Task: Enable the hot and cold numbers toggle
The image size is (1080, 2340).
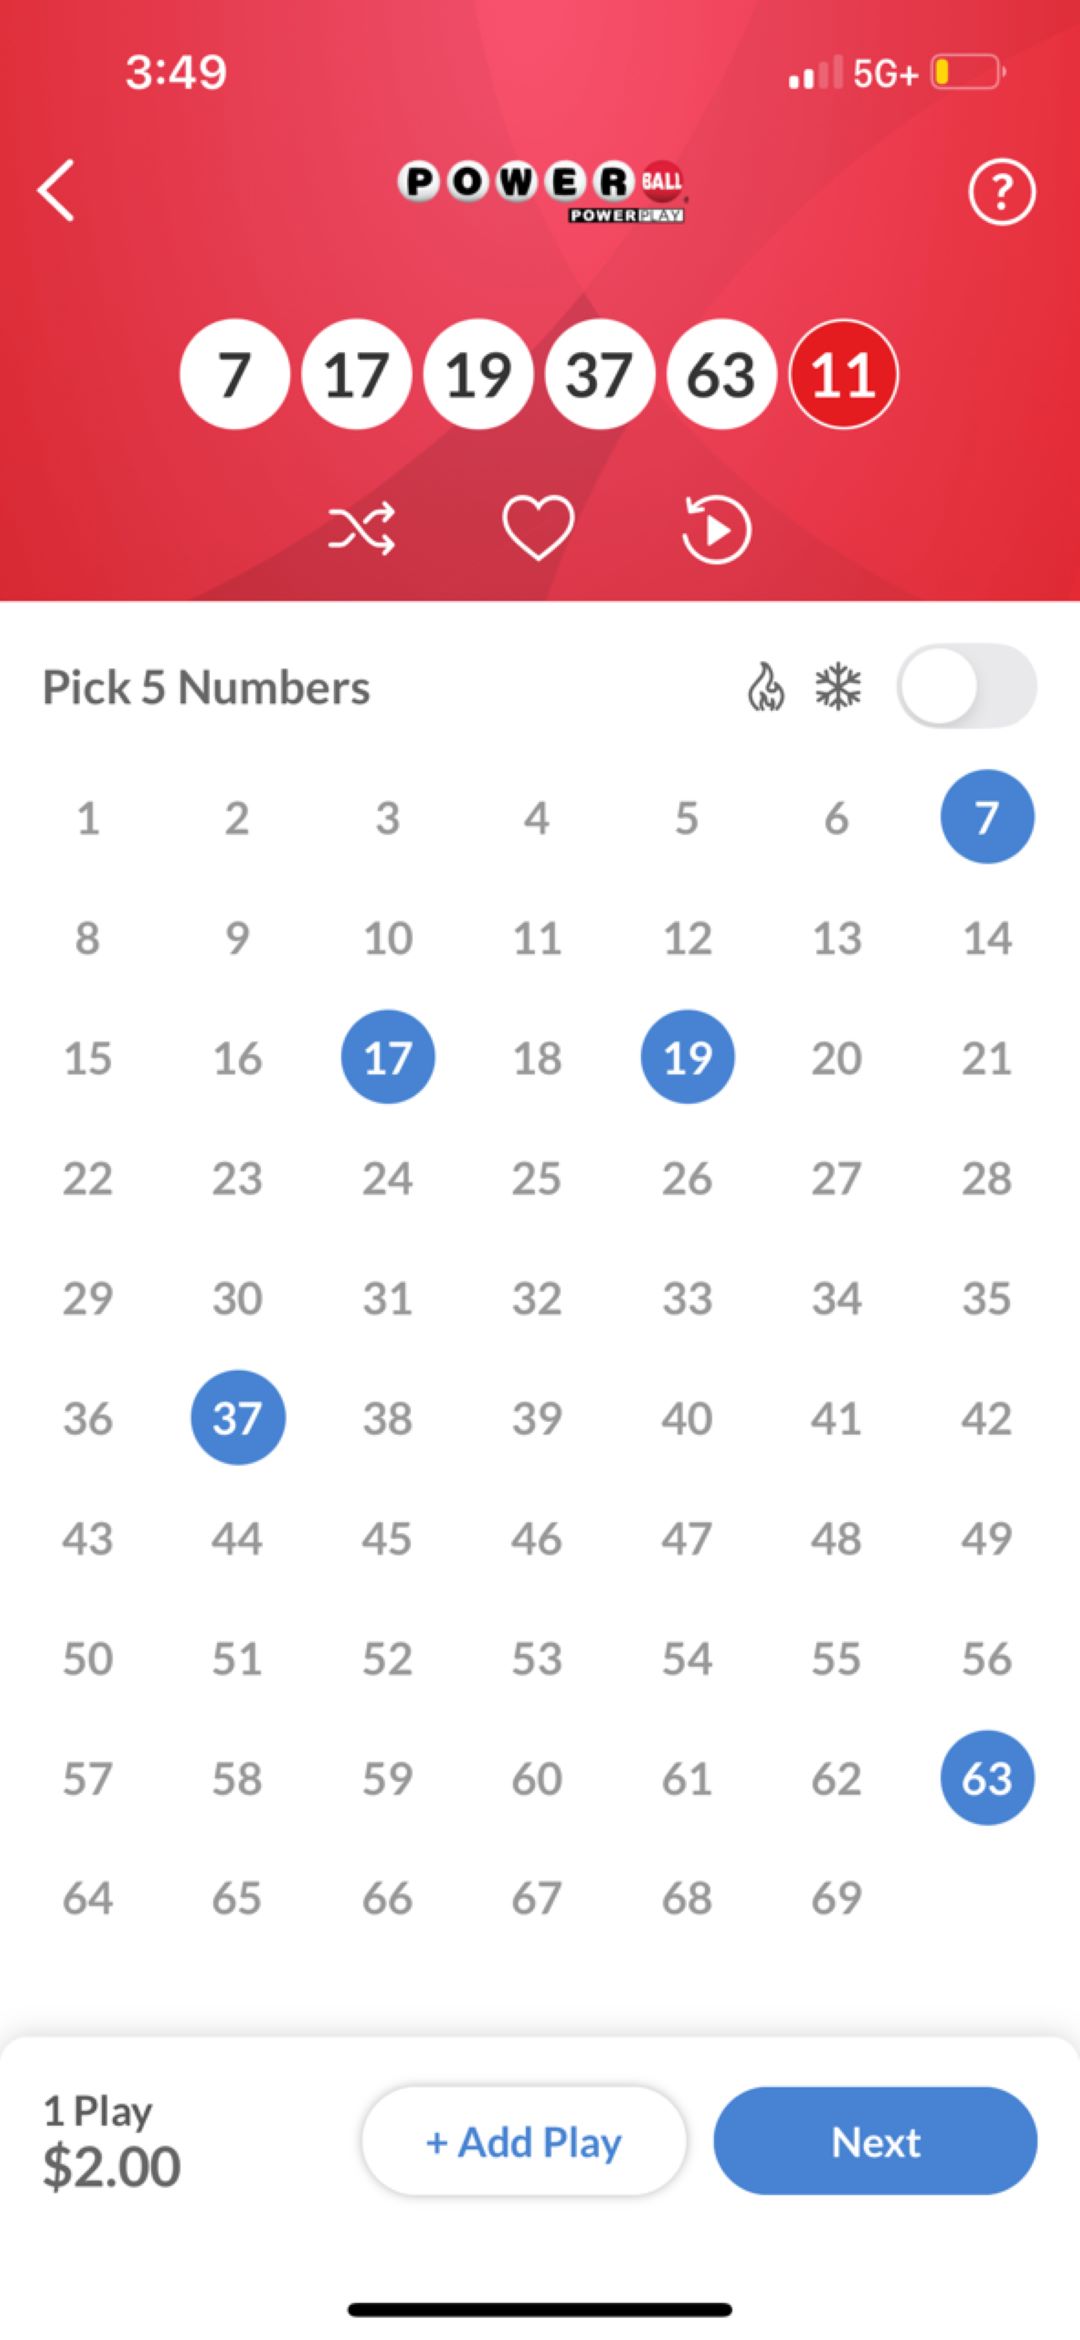Action: (966, 686)
